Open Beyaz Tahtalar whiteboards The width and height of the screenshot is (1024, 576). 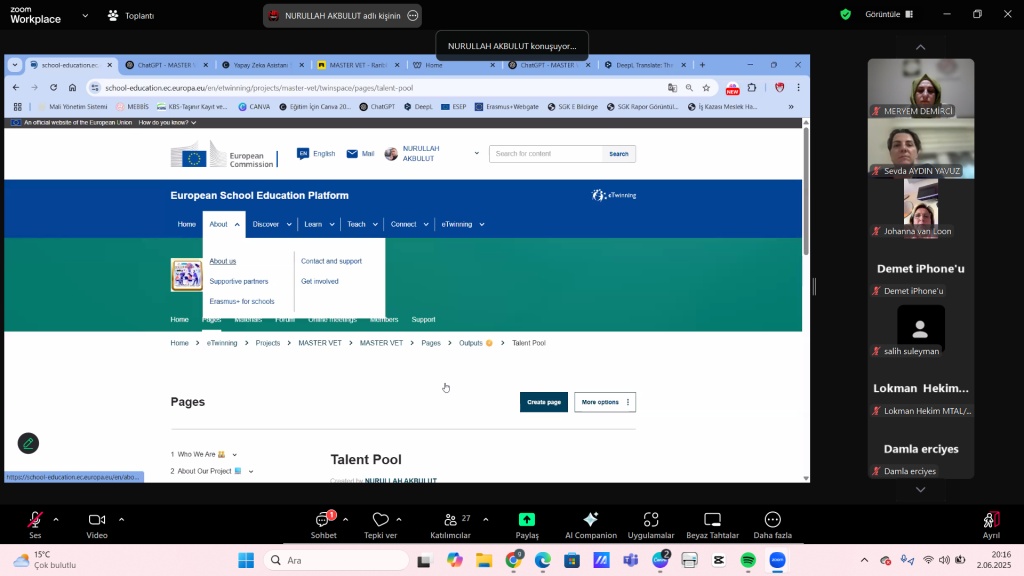(x=712, y=520)
